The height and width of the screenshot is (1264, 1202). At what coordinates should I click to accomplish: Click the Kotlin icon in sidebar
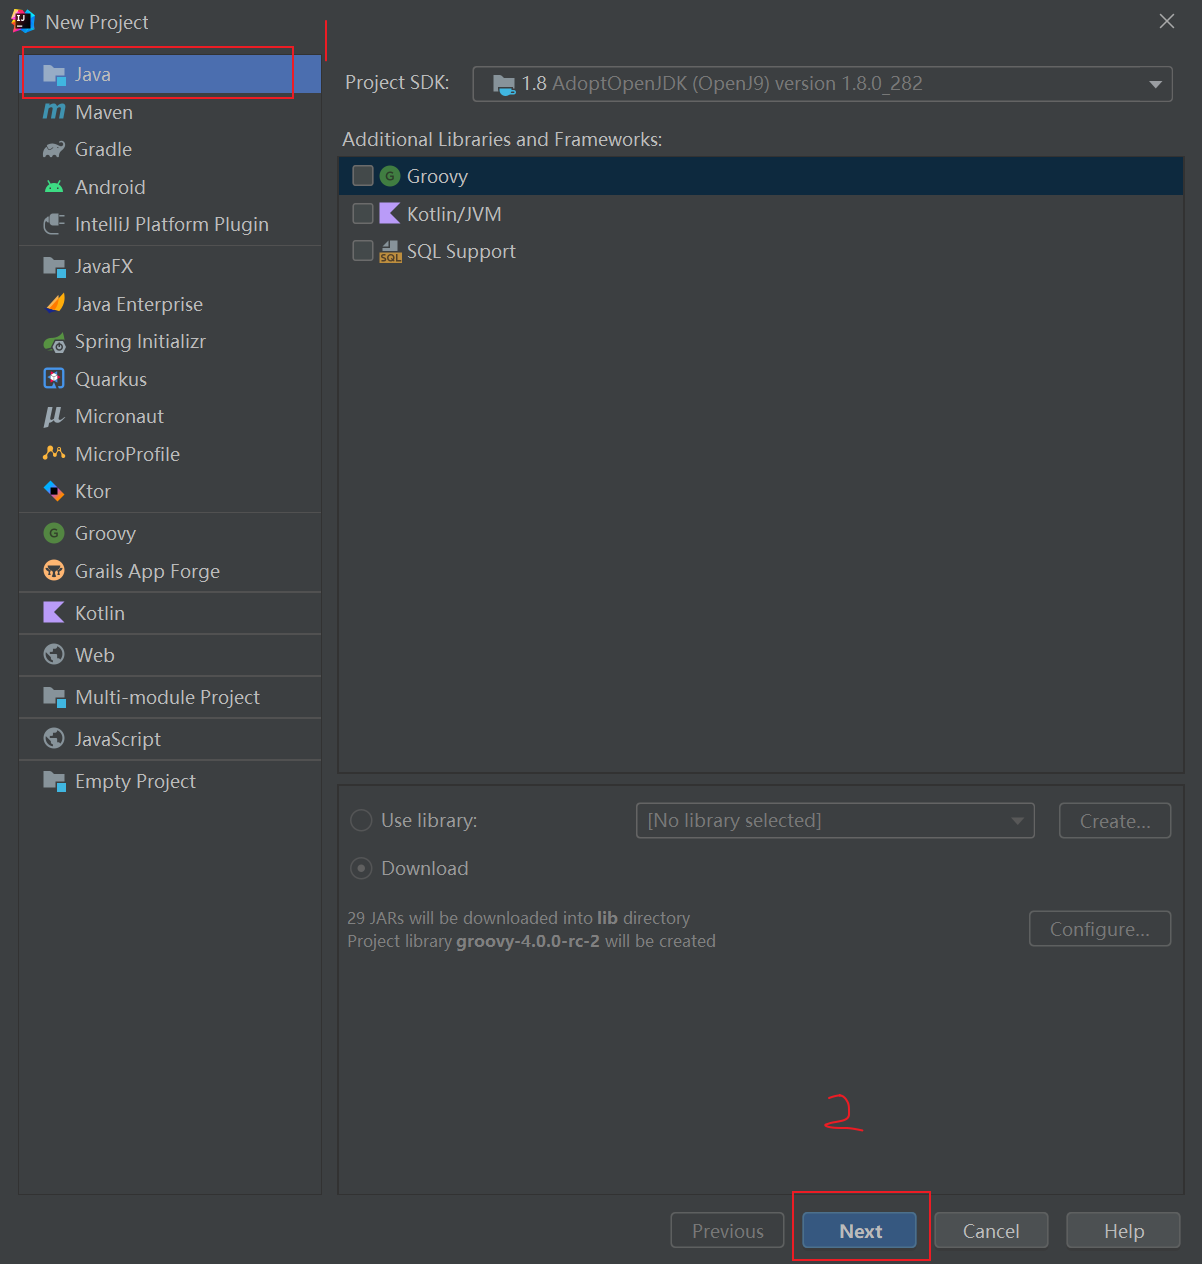[54, 613]
